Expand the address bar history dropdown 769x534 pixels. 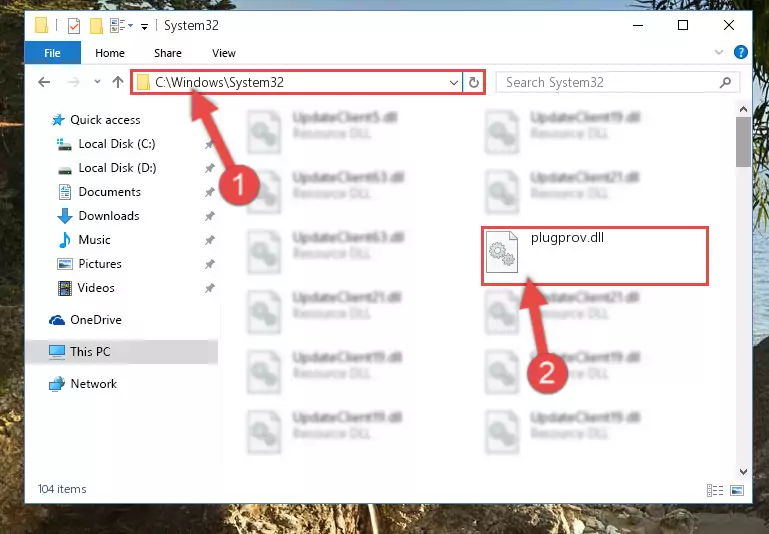tap(454, 82)
